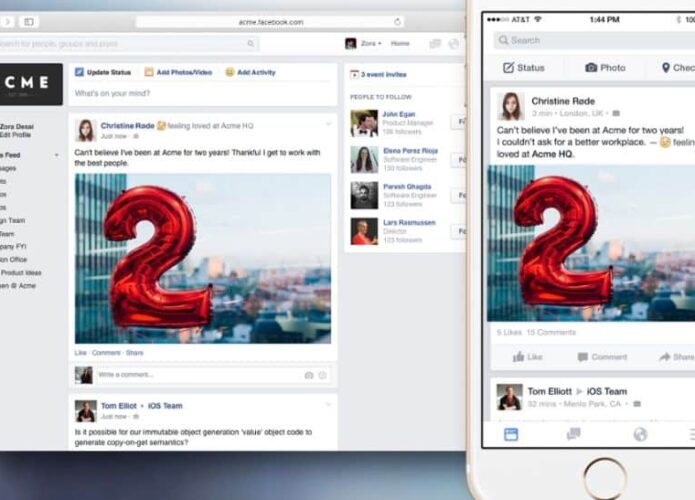Open Lars Rasmussen's profile link
695x500 pixels.
[x=409, y=223]
